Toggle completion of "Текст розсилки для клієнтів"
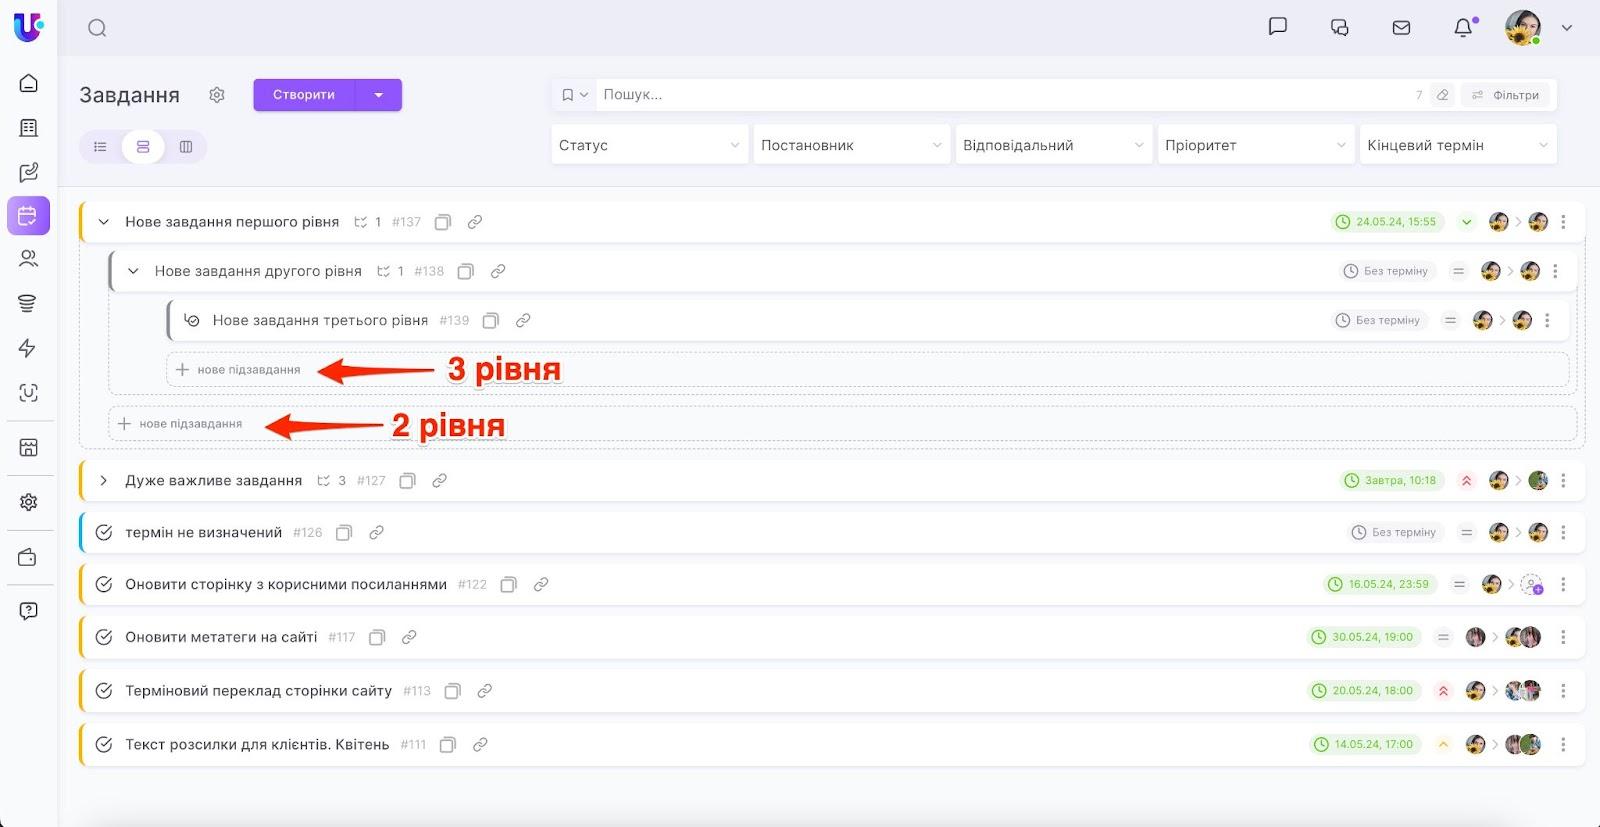This screenshot has width=1600, height=827. [104, 744]
